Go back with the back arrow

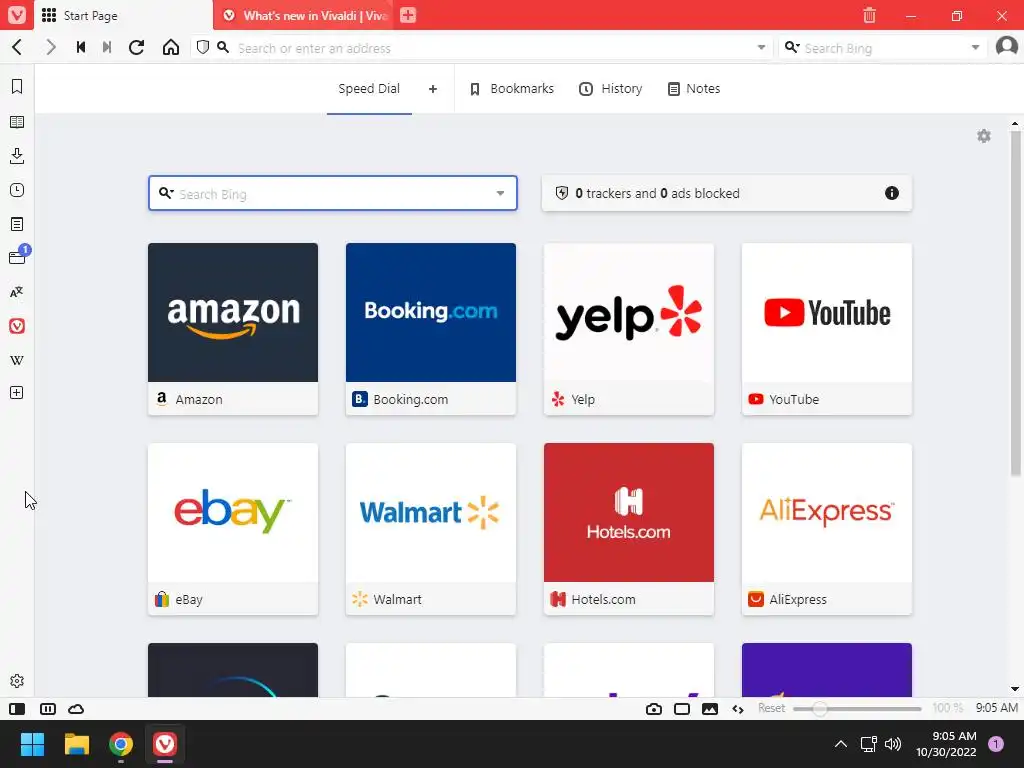[x=18, y=48]
